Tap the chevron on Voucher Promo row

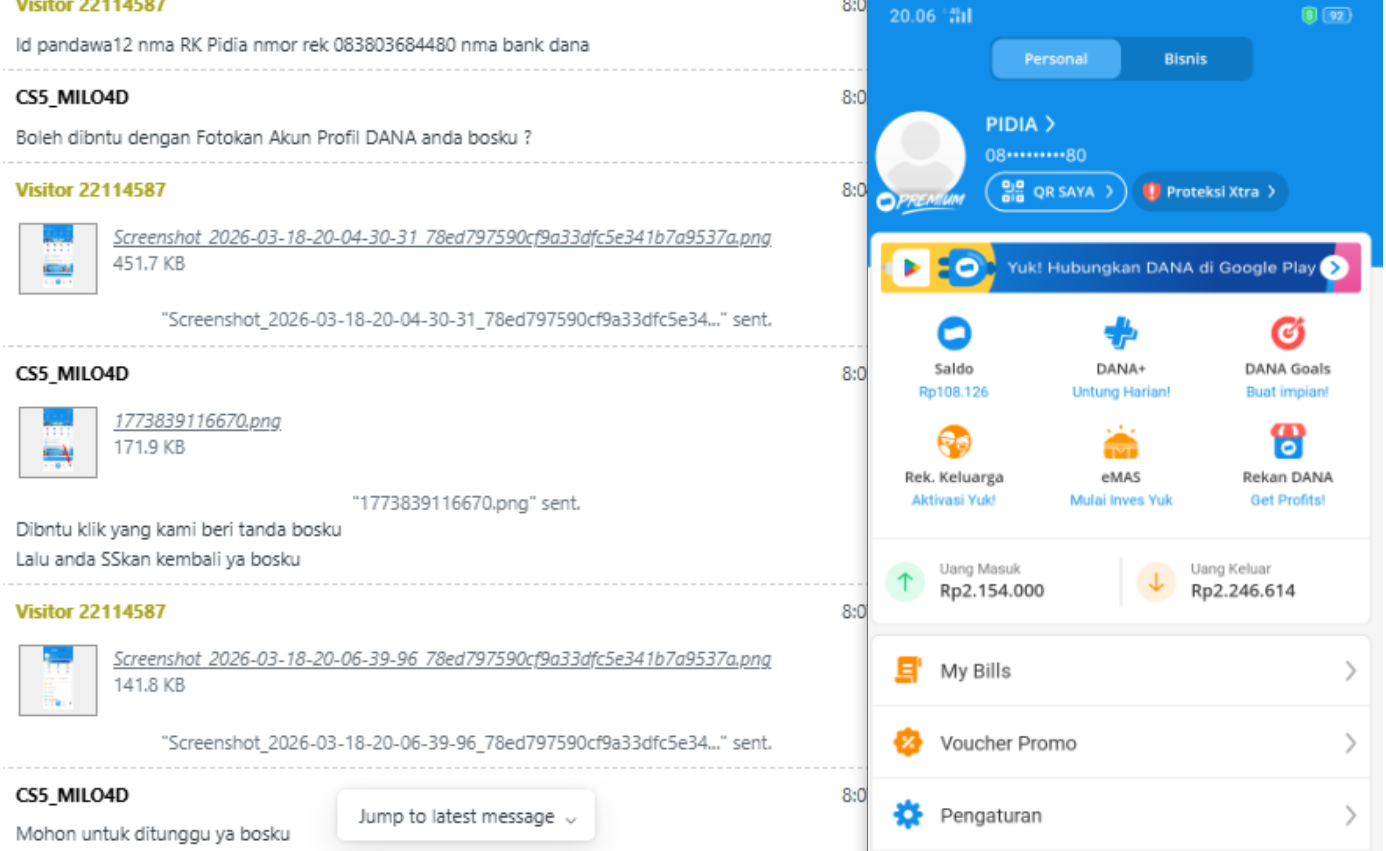[1350, 742]
